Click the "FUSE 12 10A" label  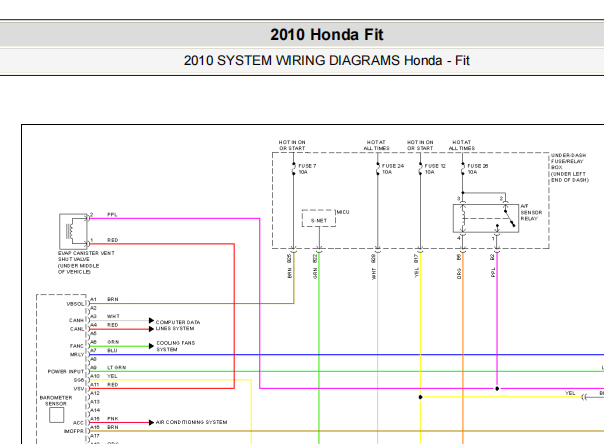click(x=435, y=169)
